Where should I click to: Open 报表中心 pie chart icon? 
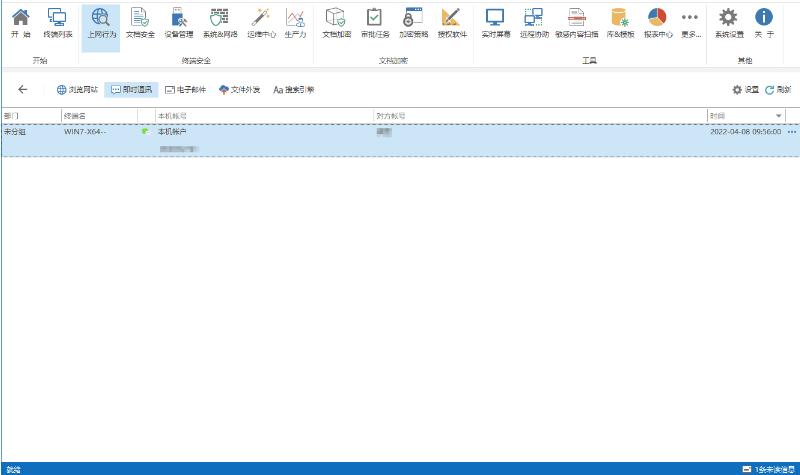pos(657,23)
